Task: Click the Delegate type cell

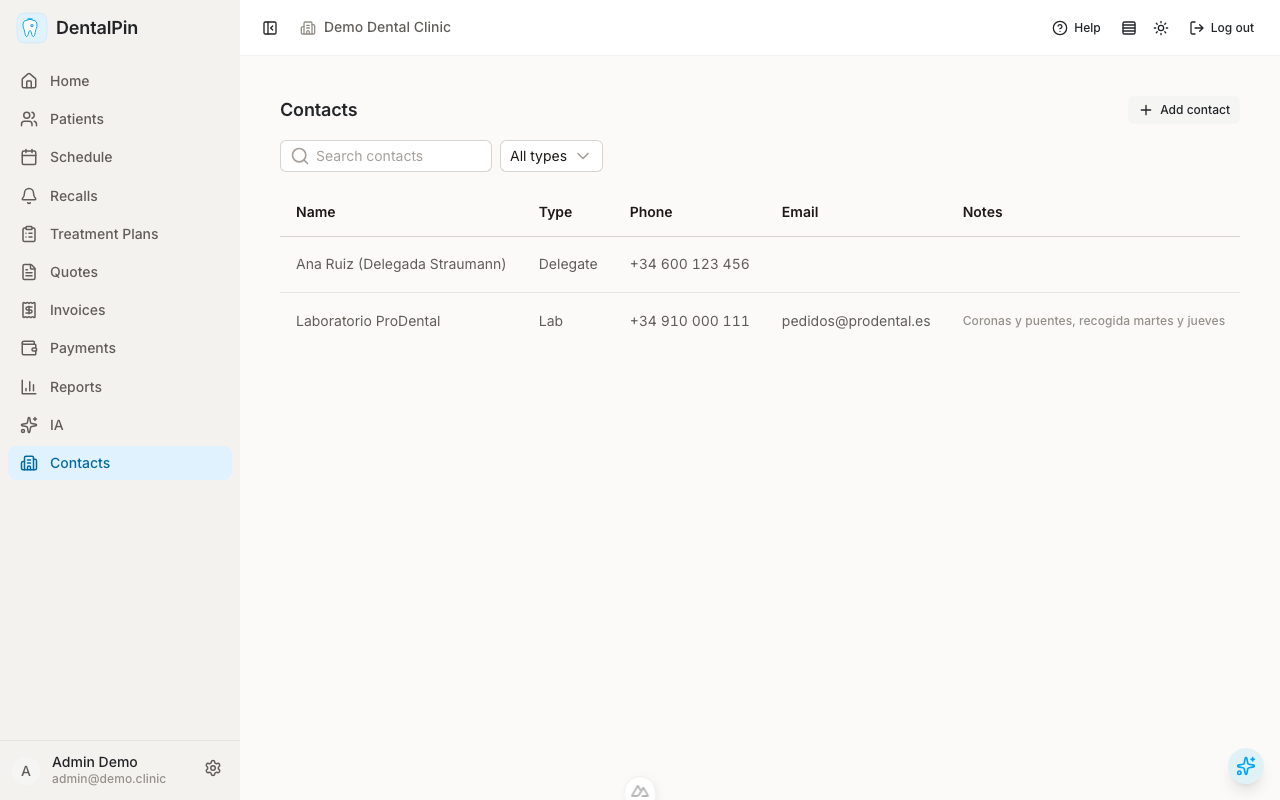Action: [568, 264]
